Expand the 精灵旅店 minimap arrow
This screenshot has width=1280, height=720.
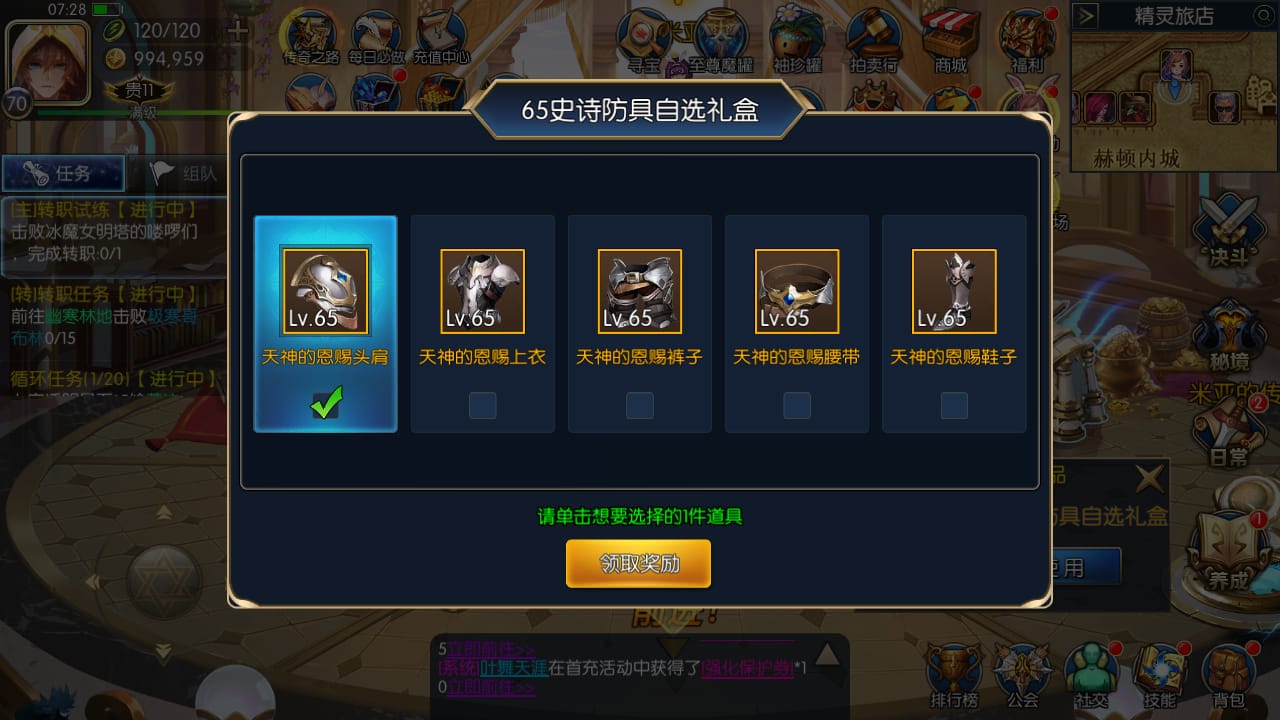point(1087,15)
